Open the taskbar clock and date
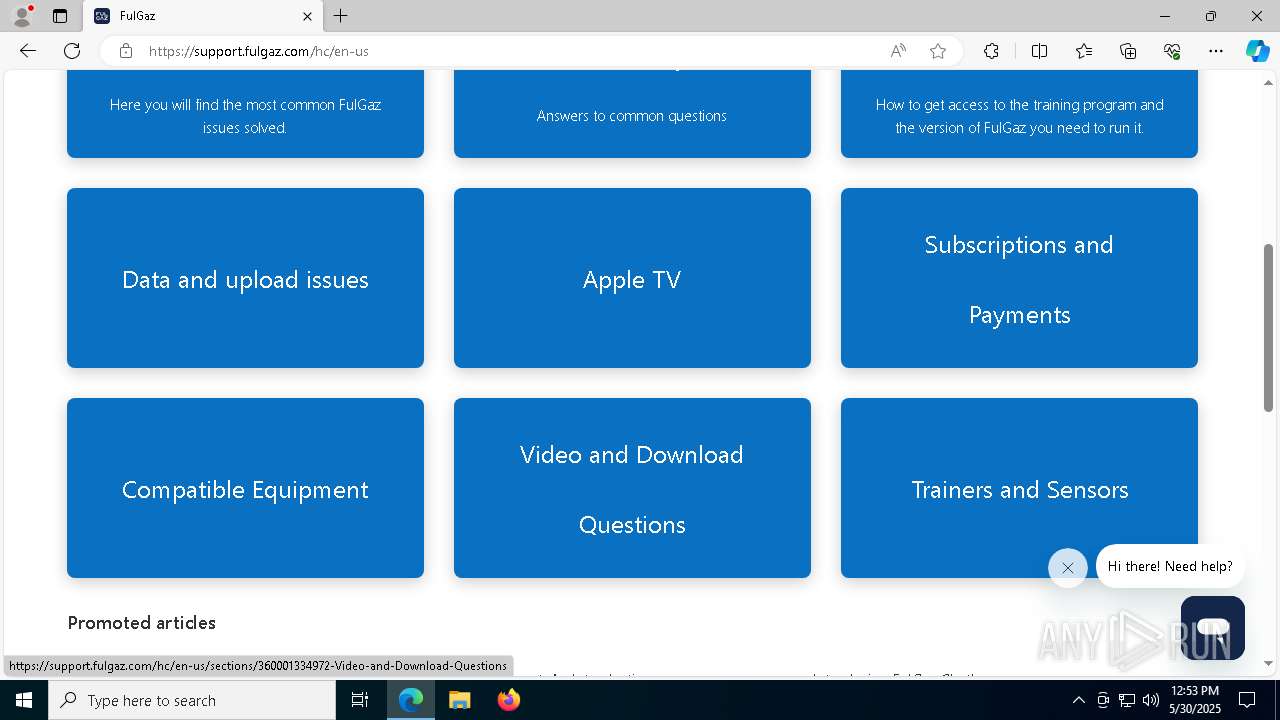 click(1195, 700)
